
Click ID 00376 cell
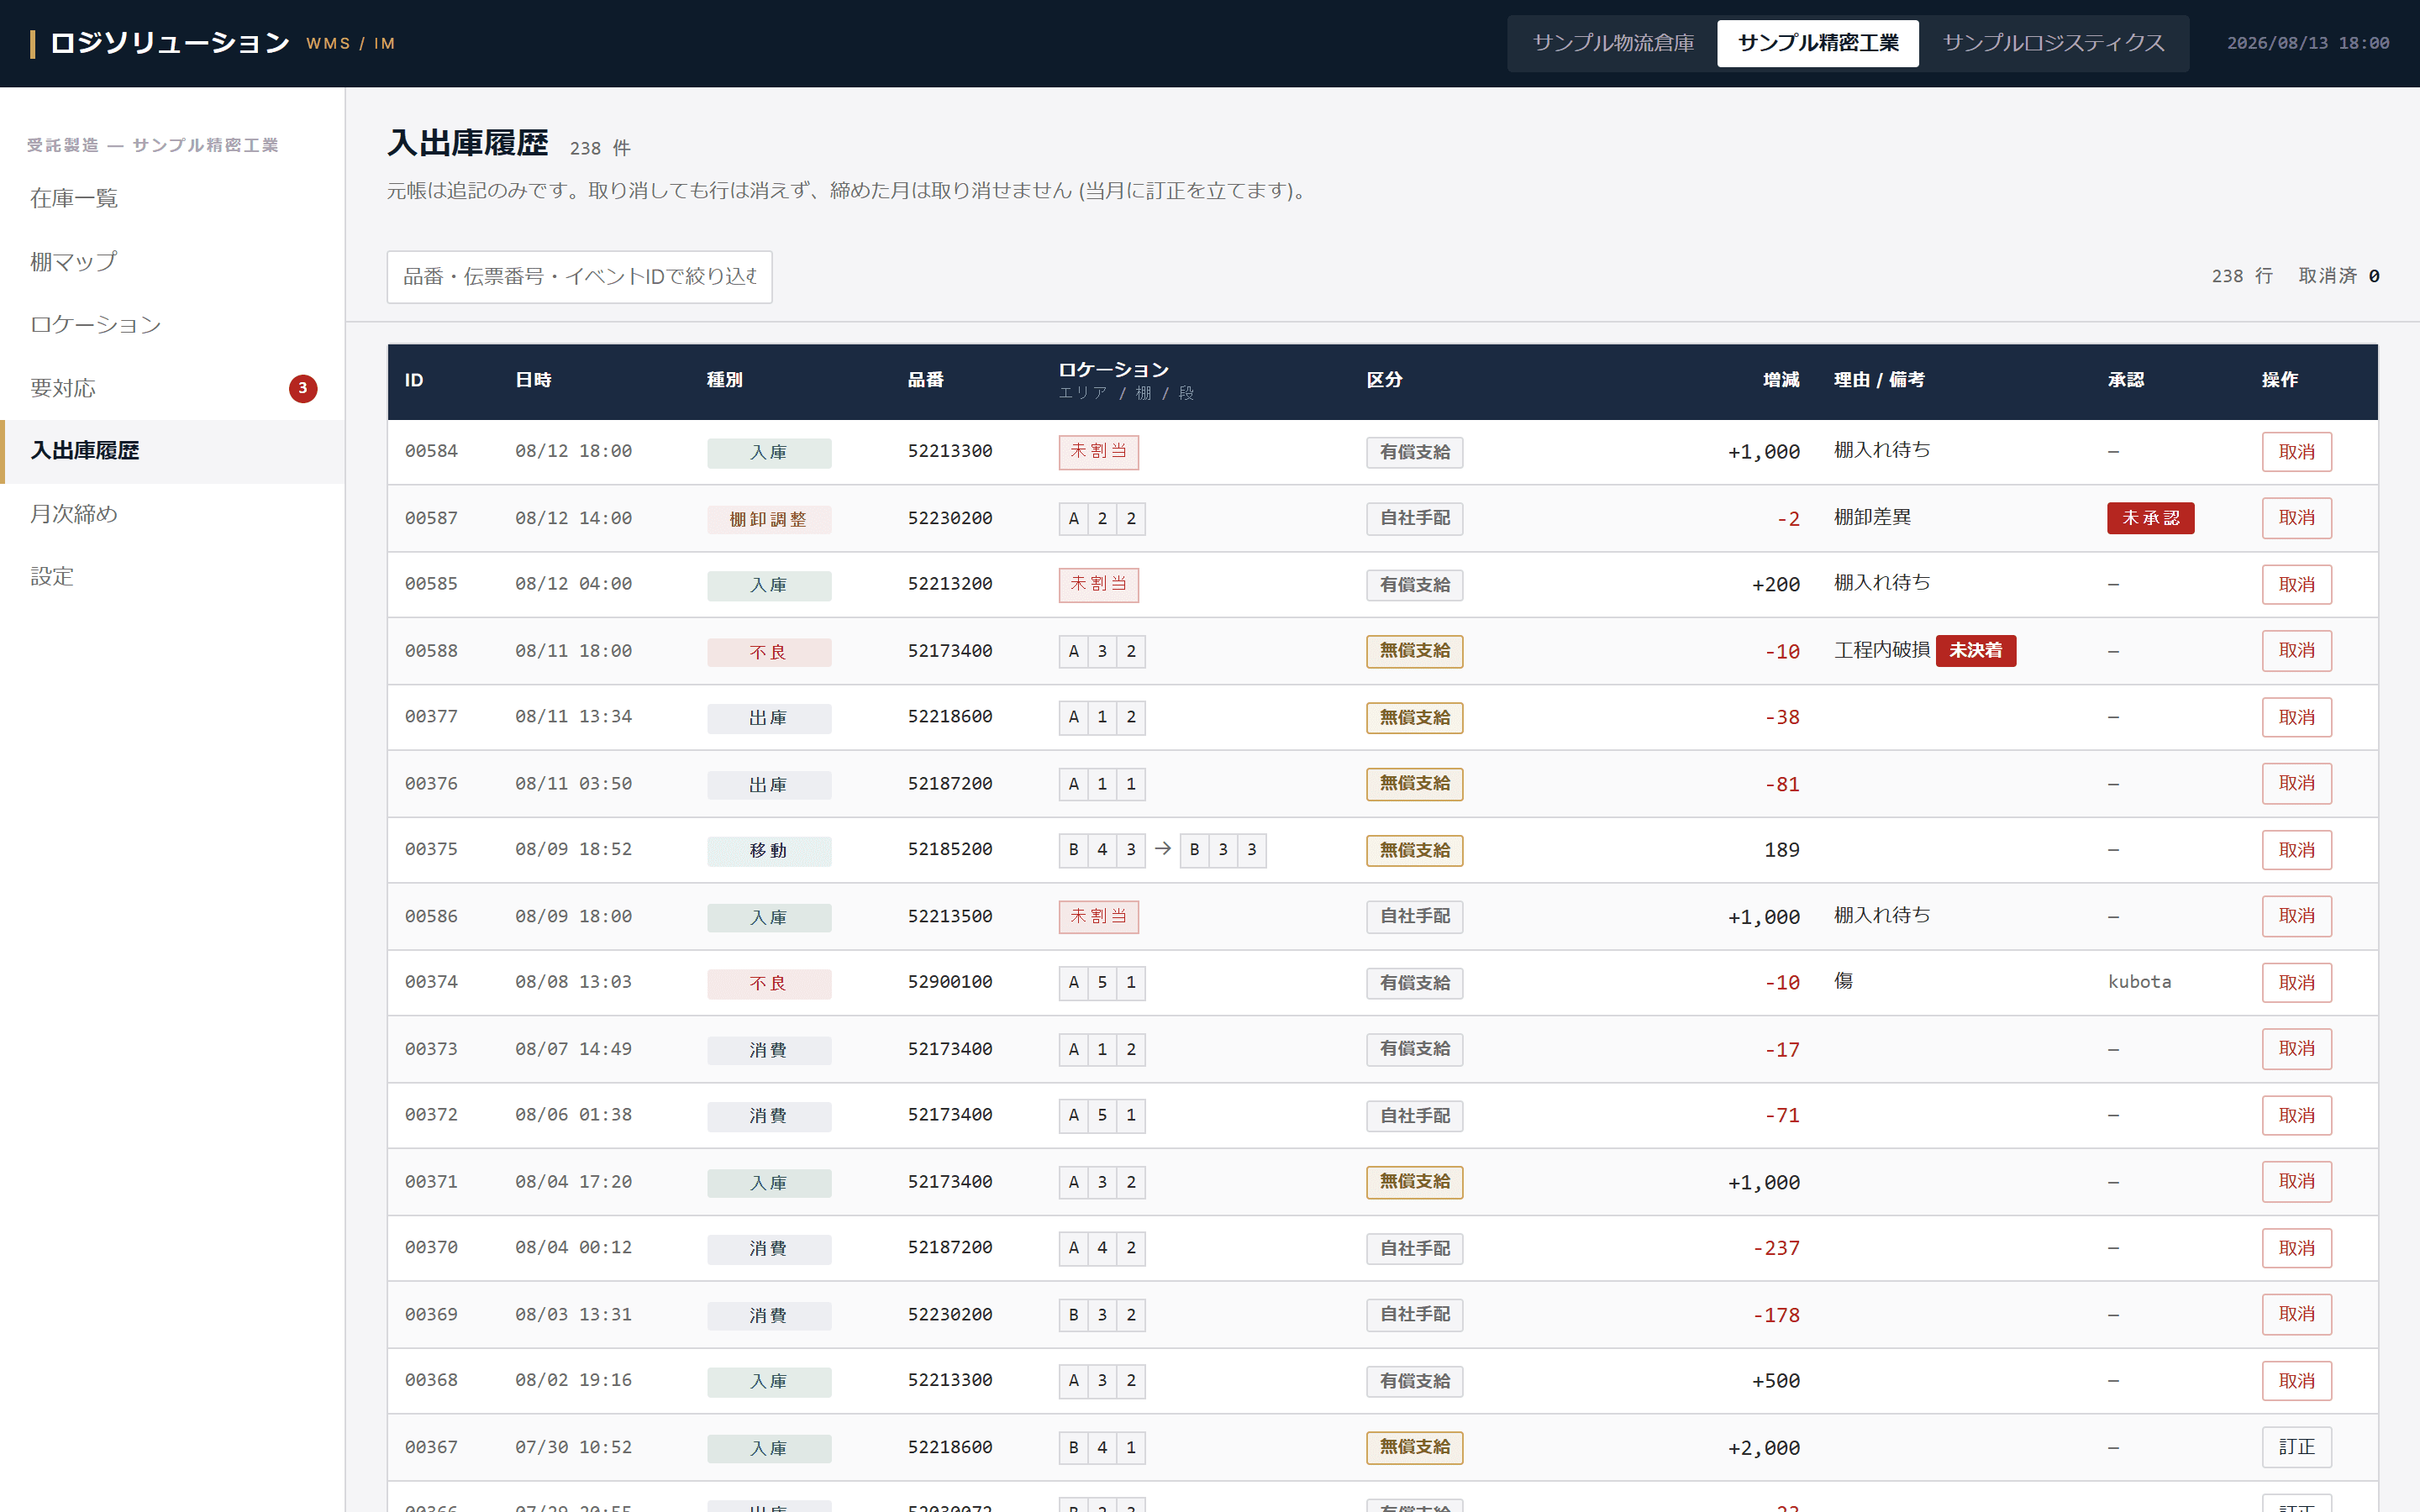tap(431, 784)
